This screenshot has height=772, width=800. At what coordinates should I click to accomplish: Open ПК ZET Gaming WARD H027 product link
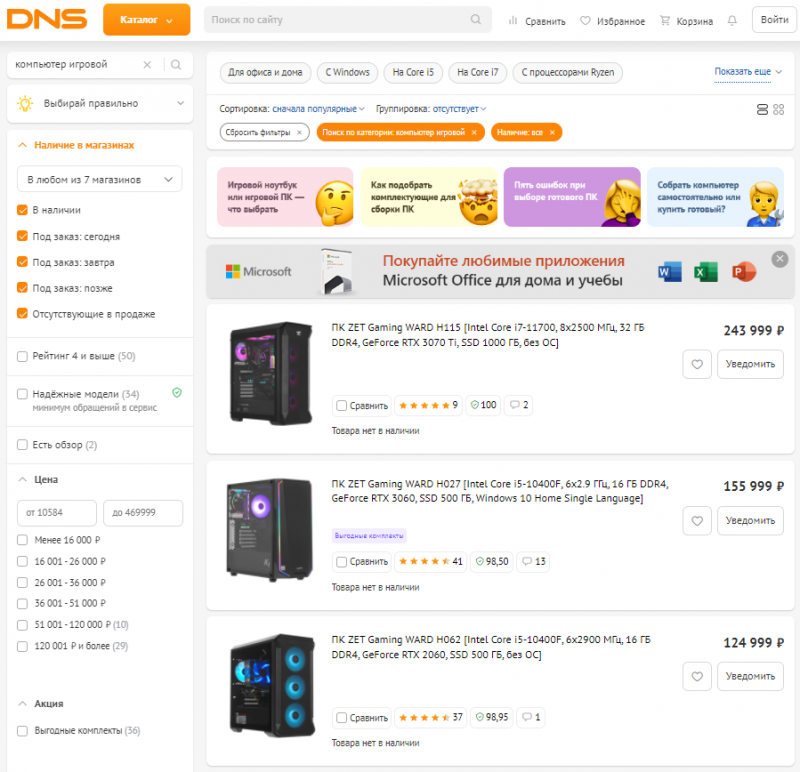[x=499, y=491]
